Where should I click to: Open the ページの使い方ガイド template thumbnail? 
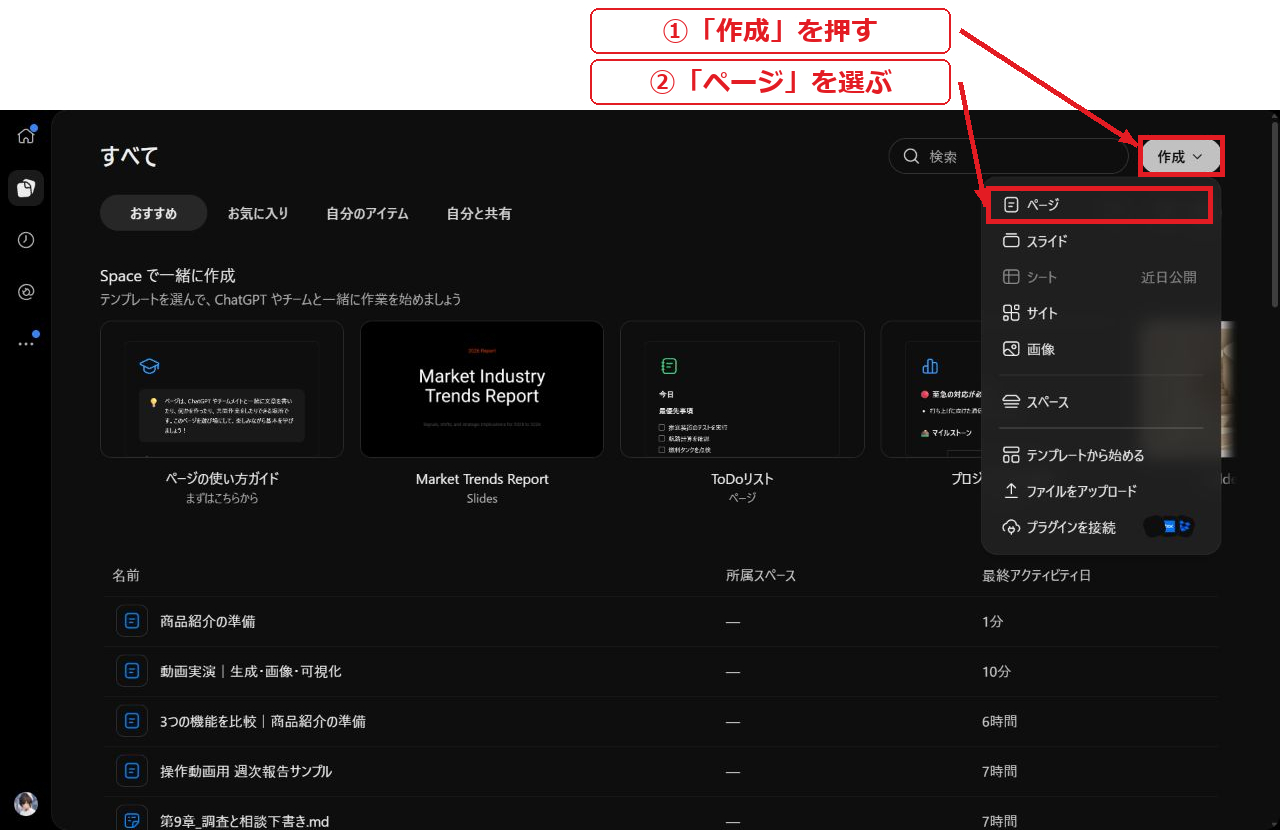[x=222, y=389]
